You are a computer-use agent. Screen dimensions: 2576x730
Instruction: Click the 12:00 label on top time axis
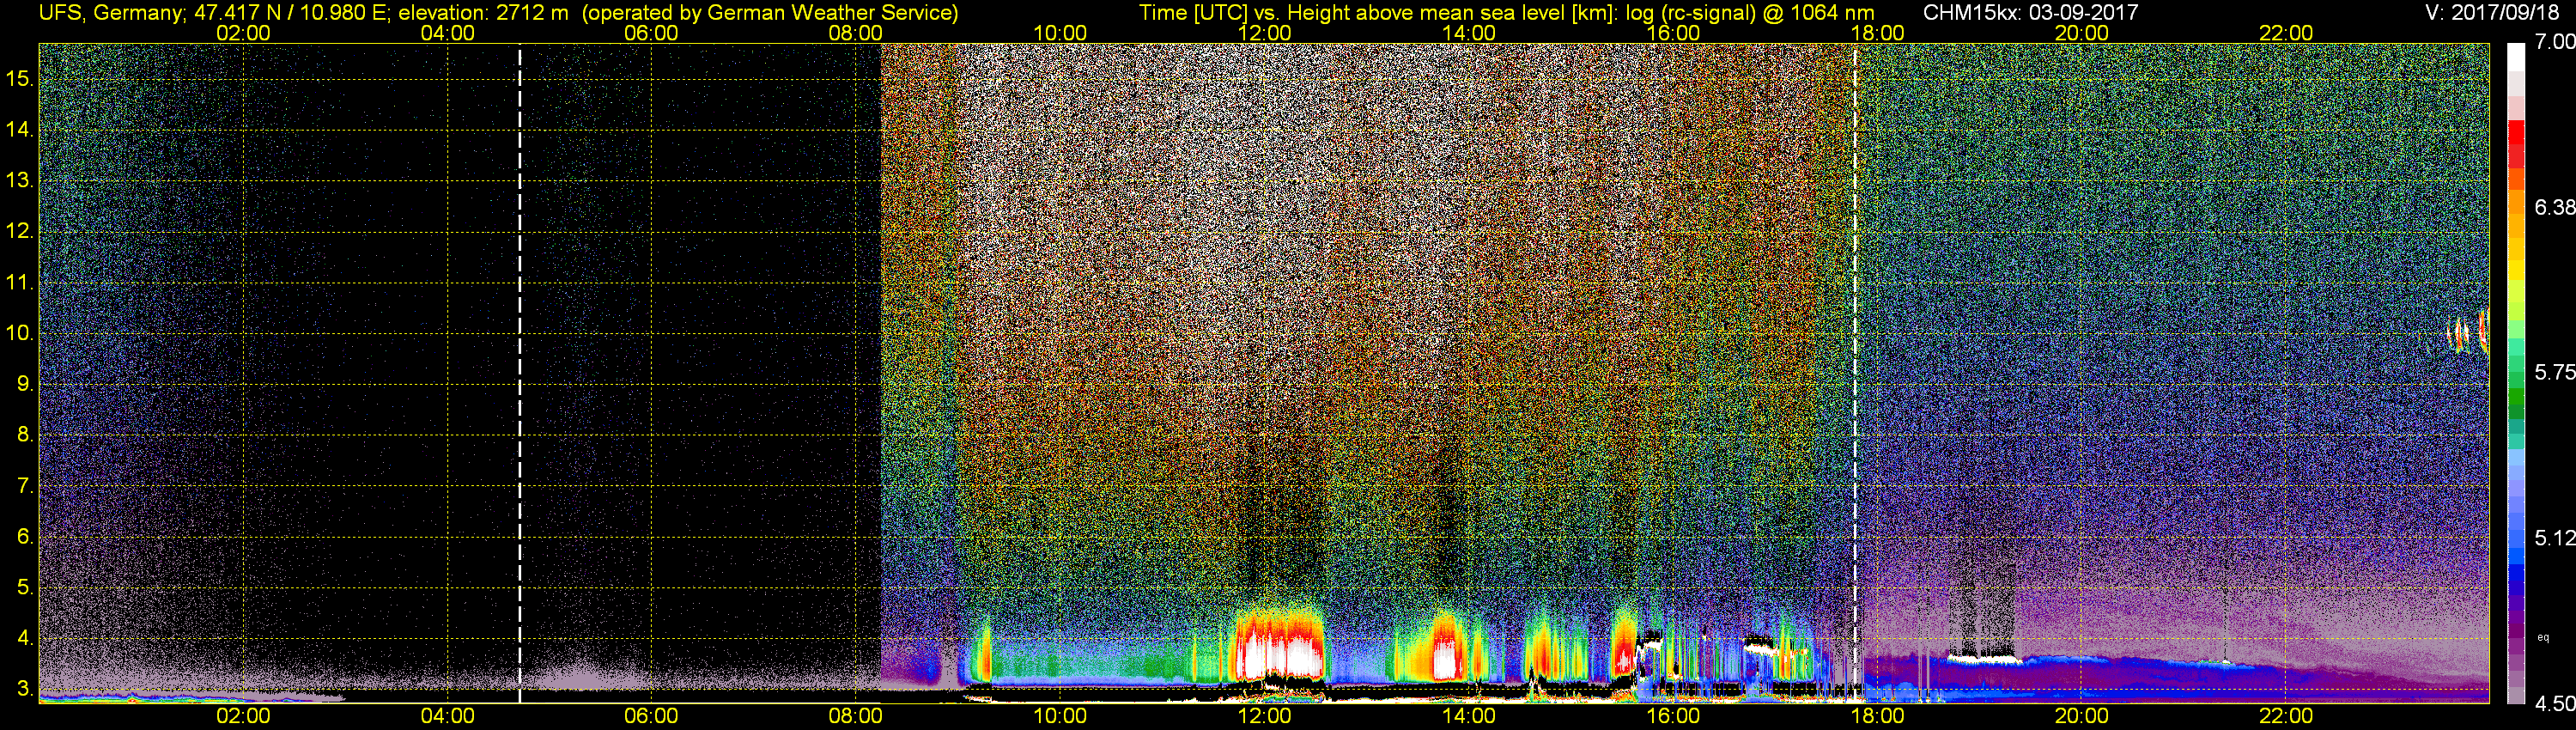coord(1264,33)
